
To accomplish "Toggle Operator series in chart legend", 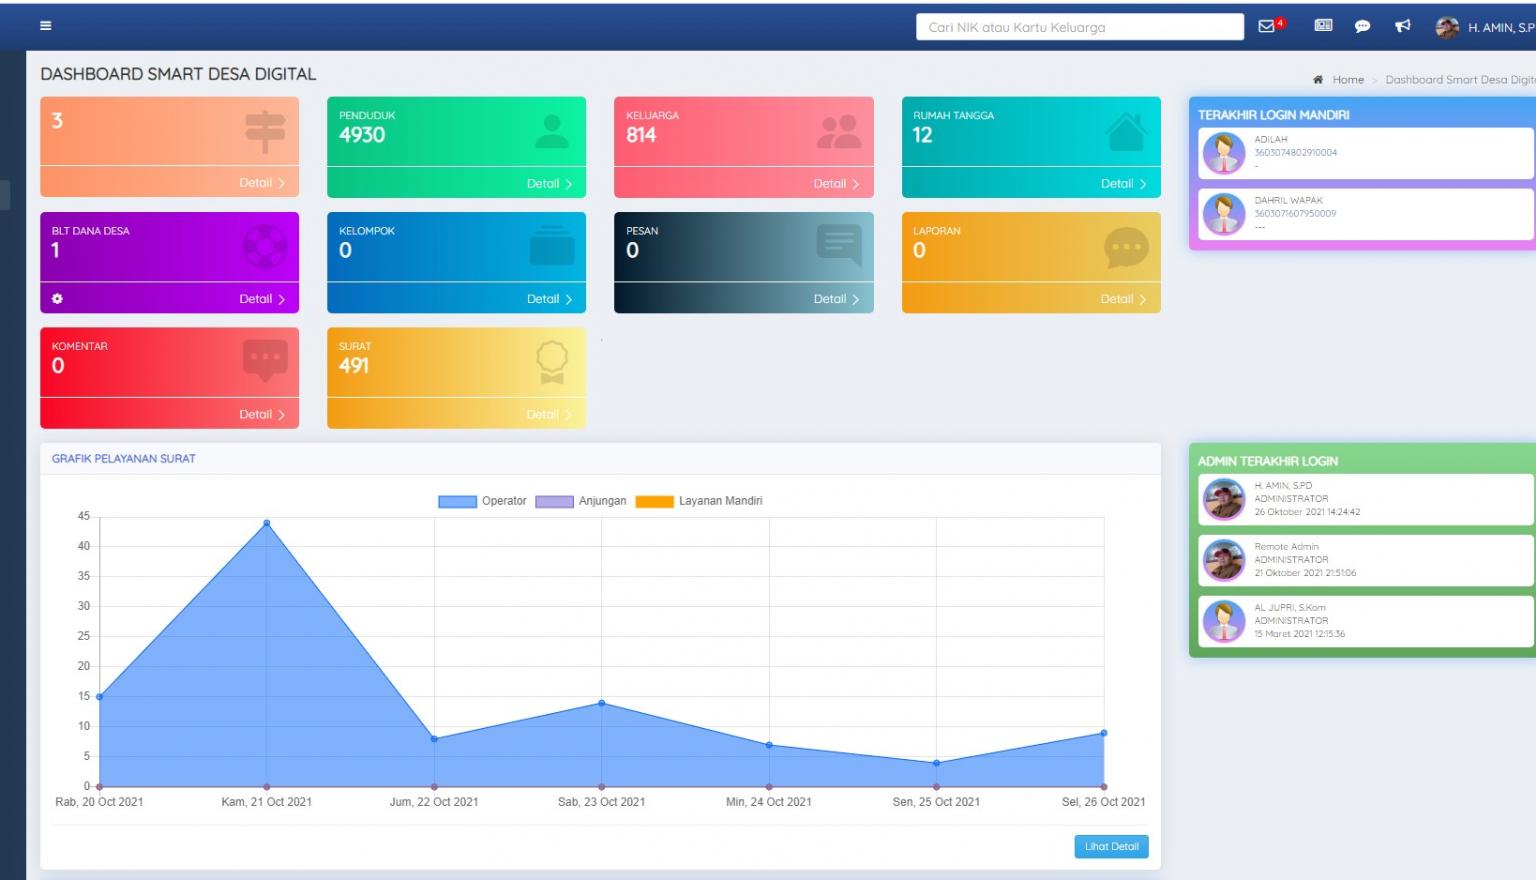I will point(482,501).
